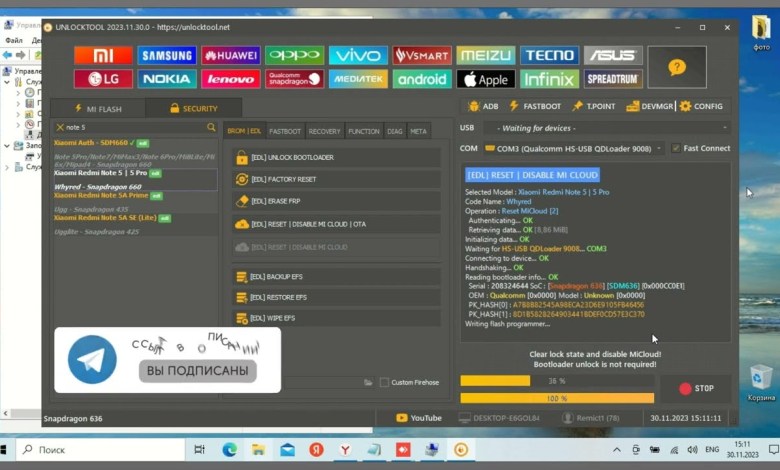Click the search magnifier in model filter
780x470 pixels.
point(211,128)
